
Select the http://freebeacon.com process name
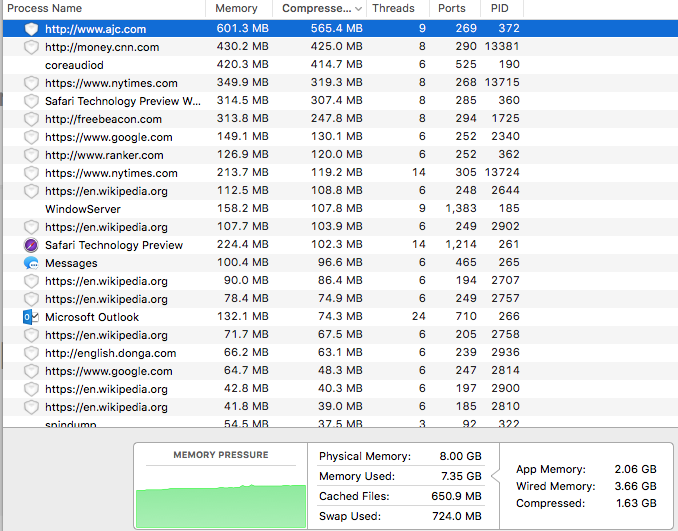coord(103,119)
